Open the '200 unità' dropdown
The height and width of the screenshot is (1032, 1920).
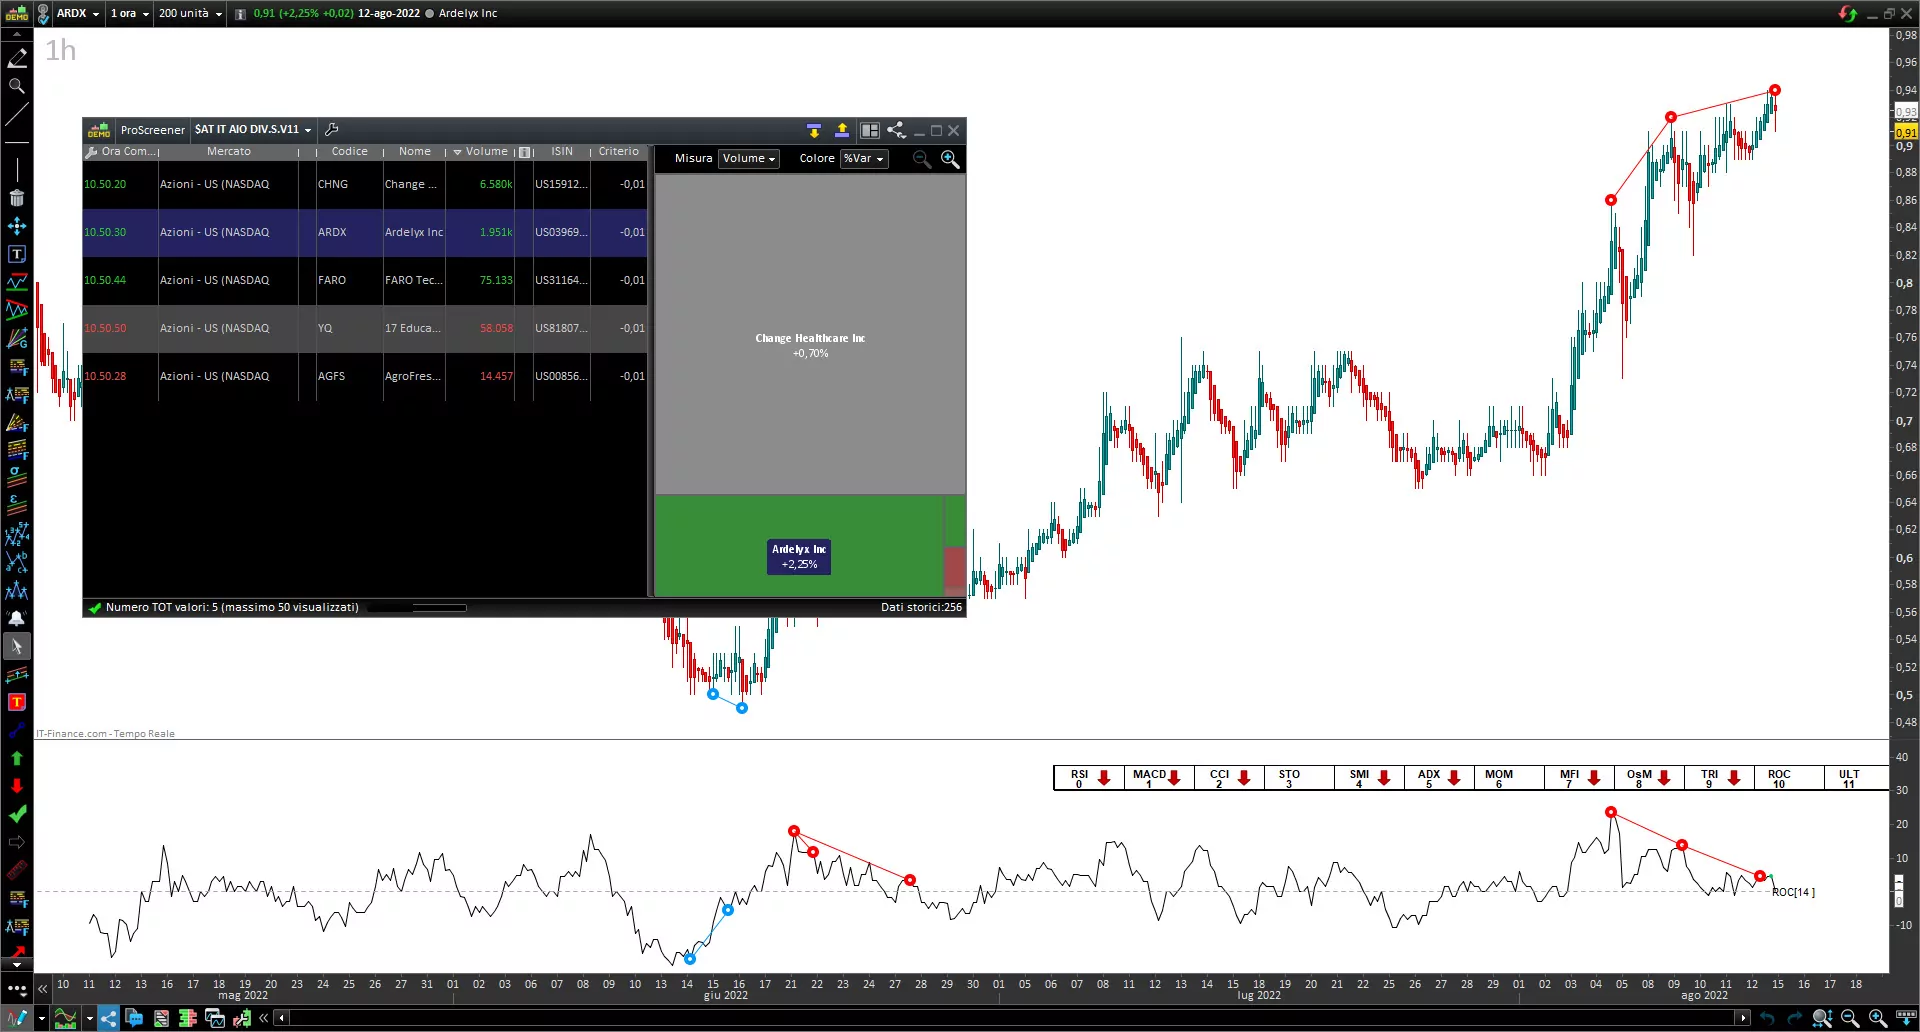coord(190,13)
